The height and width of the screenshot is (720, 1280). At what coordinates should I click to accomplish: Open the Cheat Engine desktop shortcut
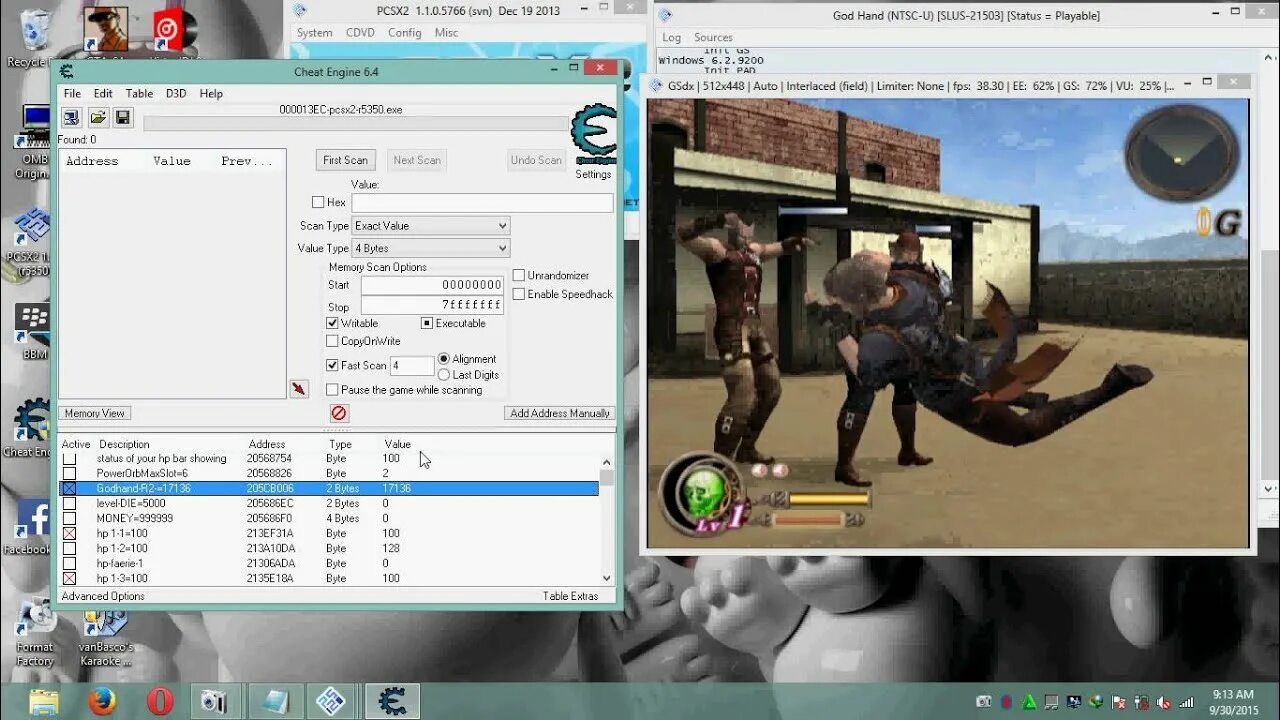30,427
